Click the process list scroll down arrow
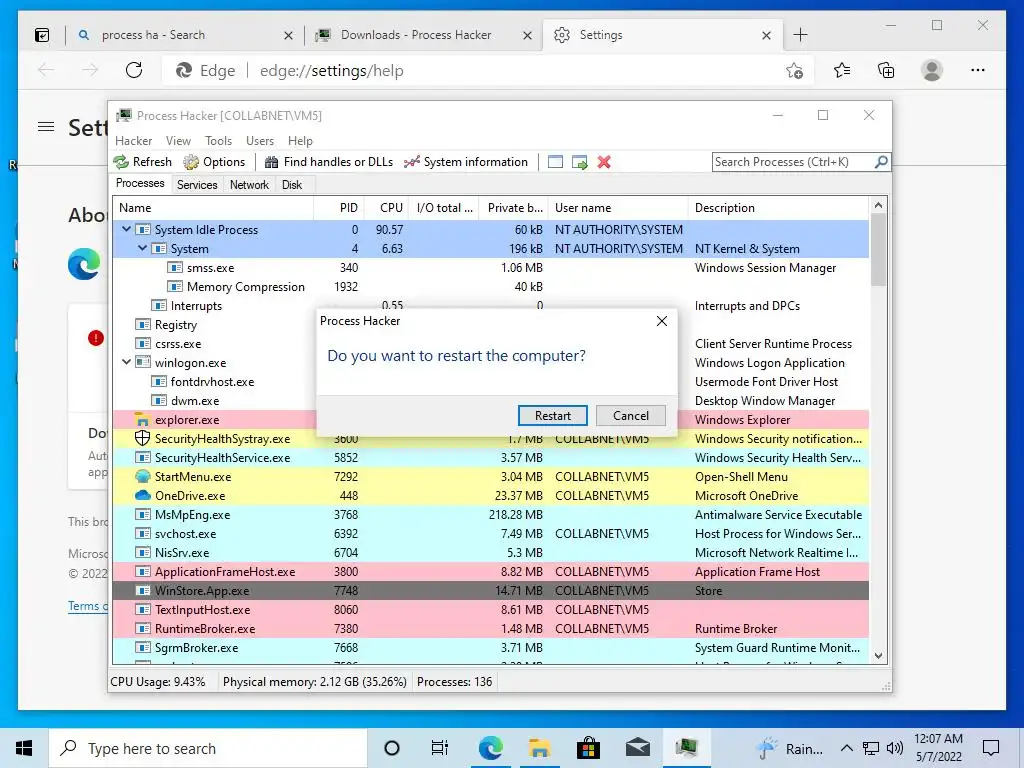Viewport: 1024px width, 768px height. (878, 656)
